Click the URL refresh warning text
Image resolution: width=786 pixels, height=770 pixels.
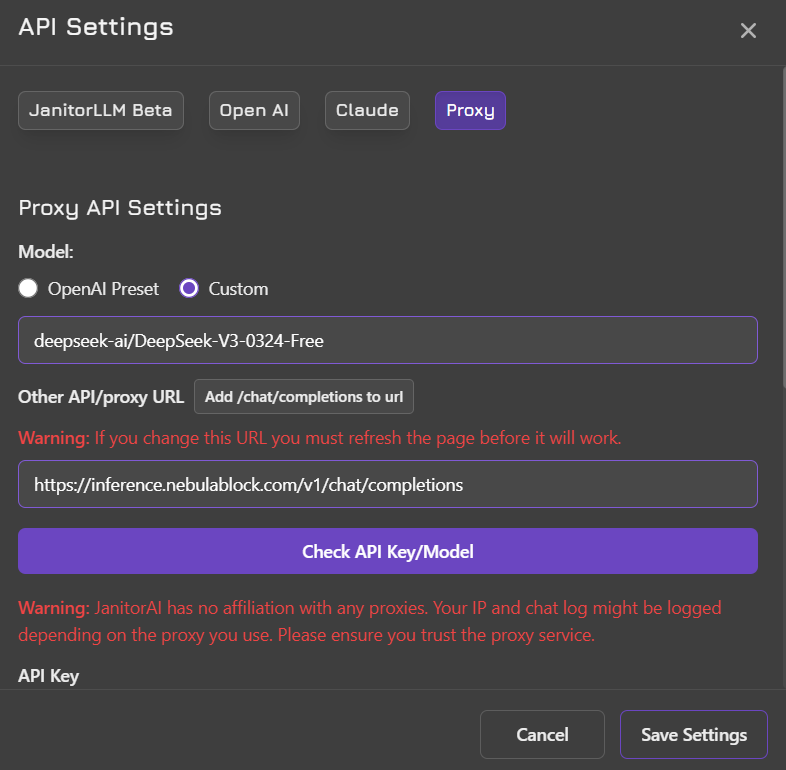pyautogui.click(x=320, y=438)
